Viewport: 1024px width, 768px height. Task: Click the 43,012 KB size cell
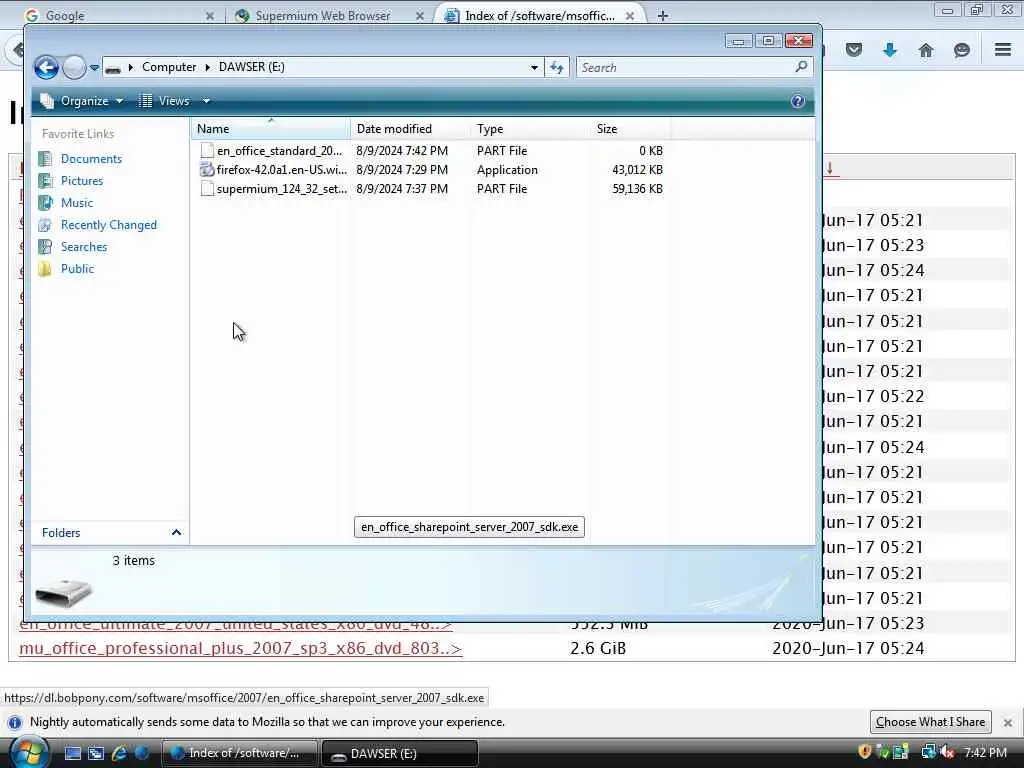(637, 170)
